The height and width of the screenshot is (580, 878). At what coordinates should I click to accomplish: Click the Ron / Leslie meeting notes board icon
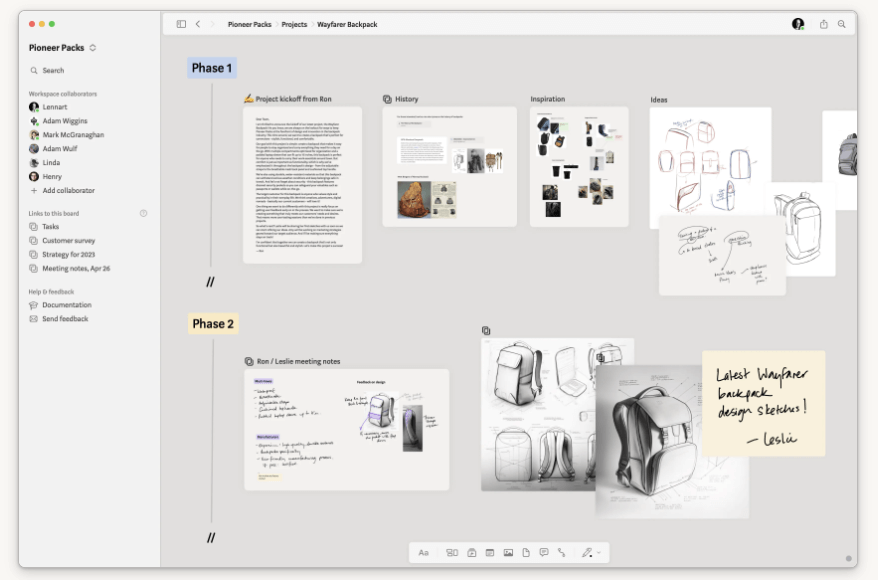pyautogui.click(x=249, y=362)
